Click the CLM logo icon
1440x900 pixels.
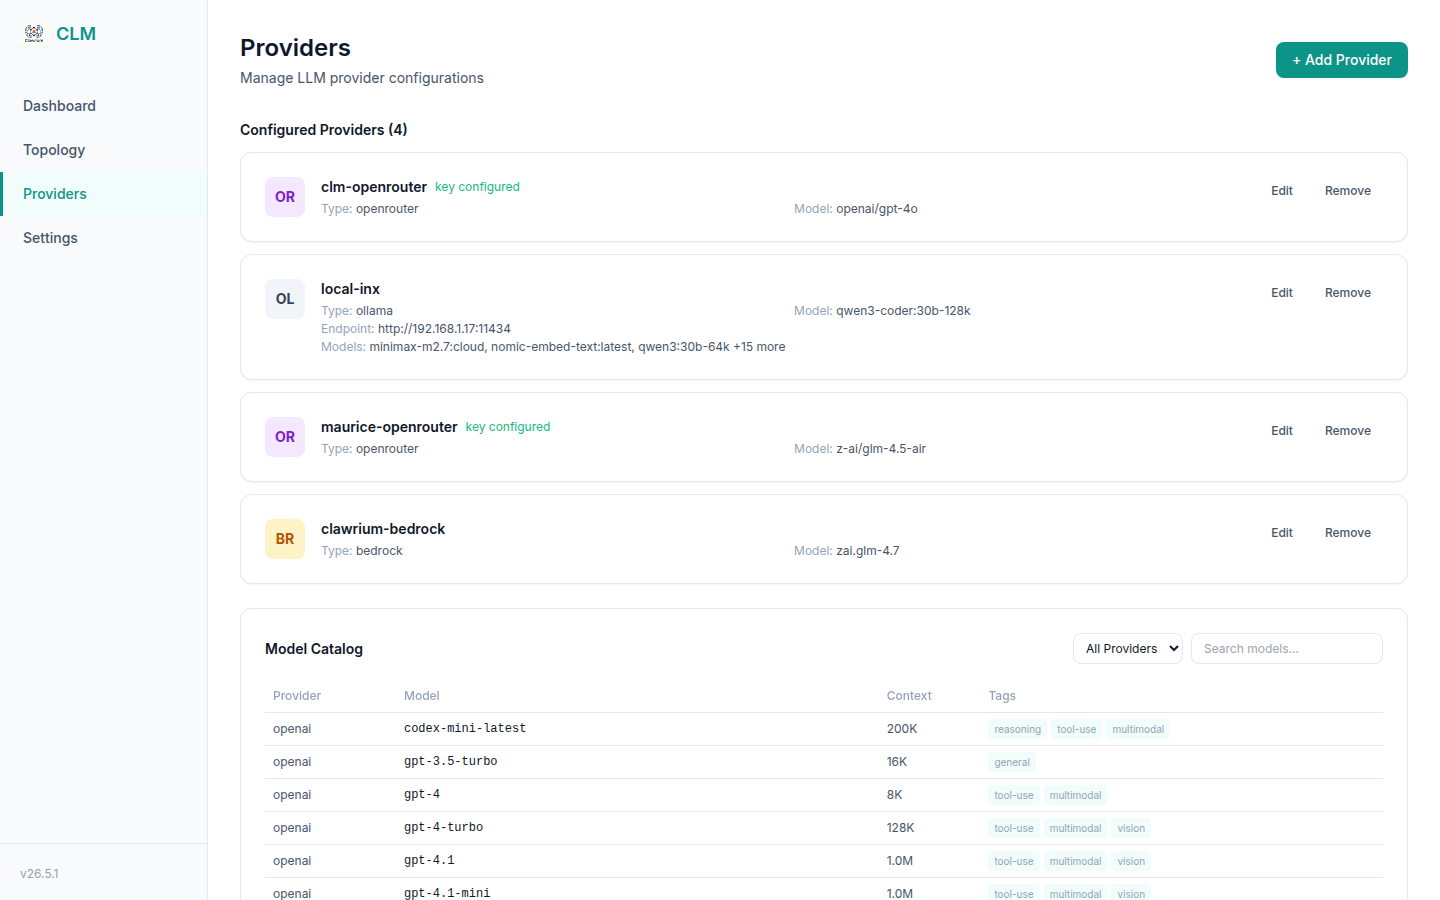[34, 33]
